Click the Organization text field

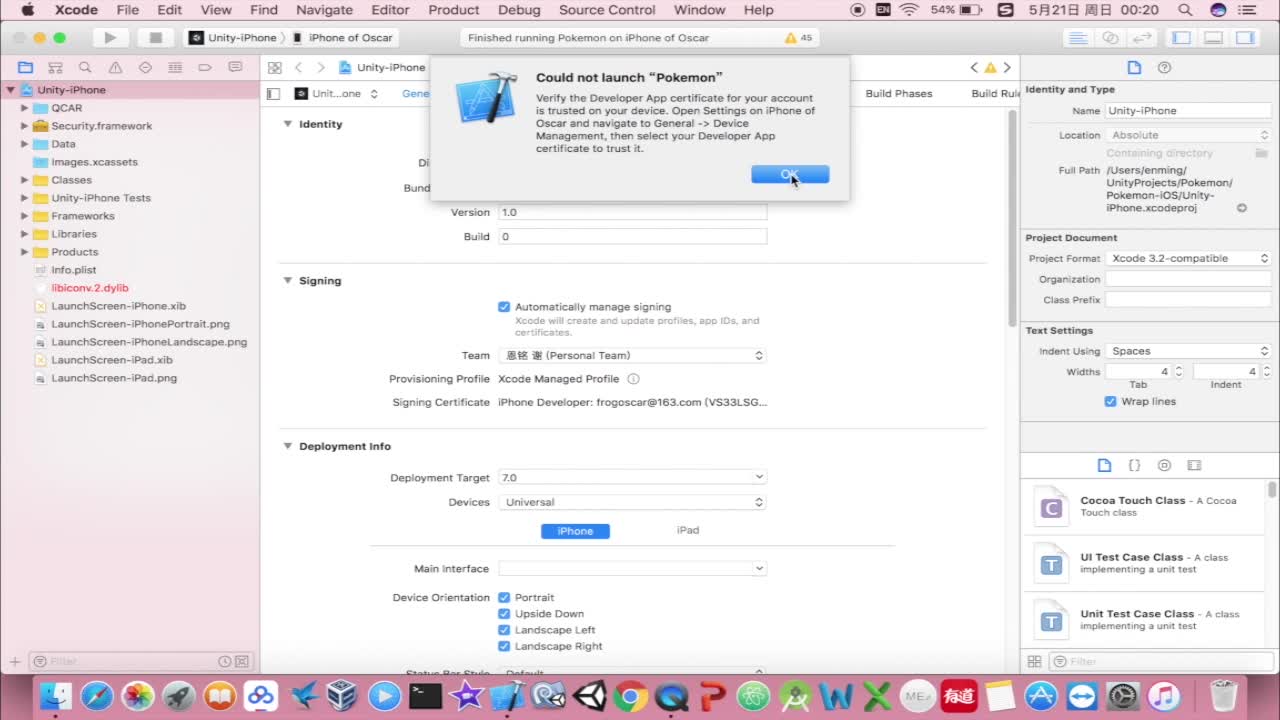pyautogui.click(x=1188, y=280)
